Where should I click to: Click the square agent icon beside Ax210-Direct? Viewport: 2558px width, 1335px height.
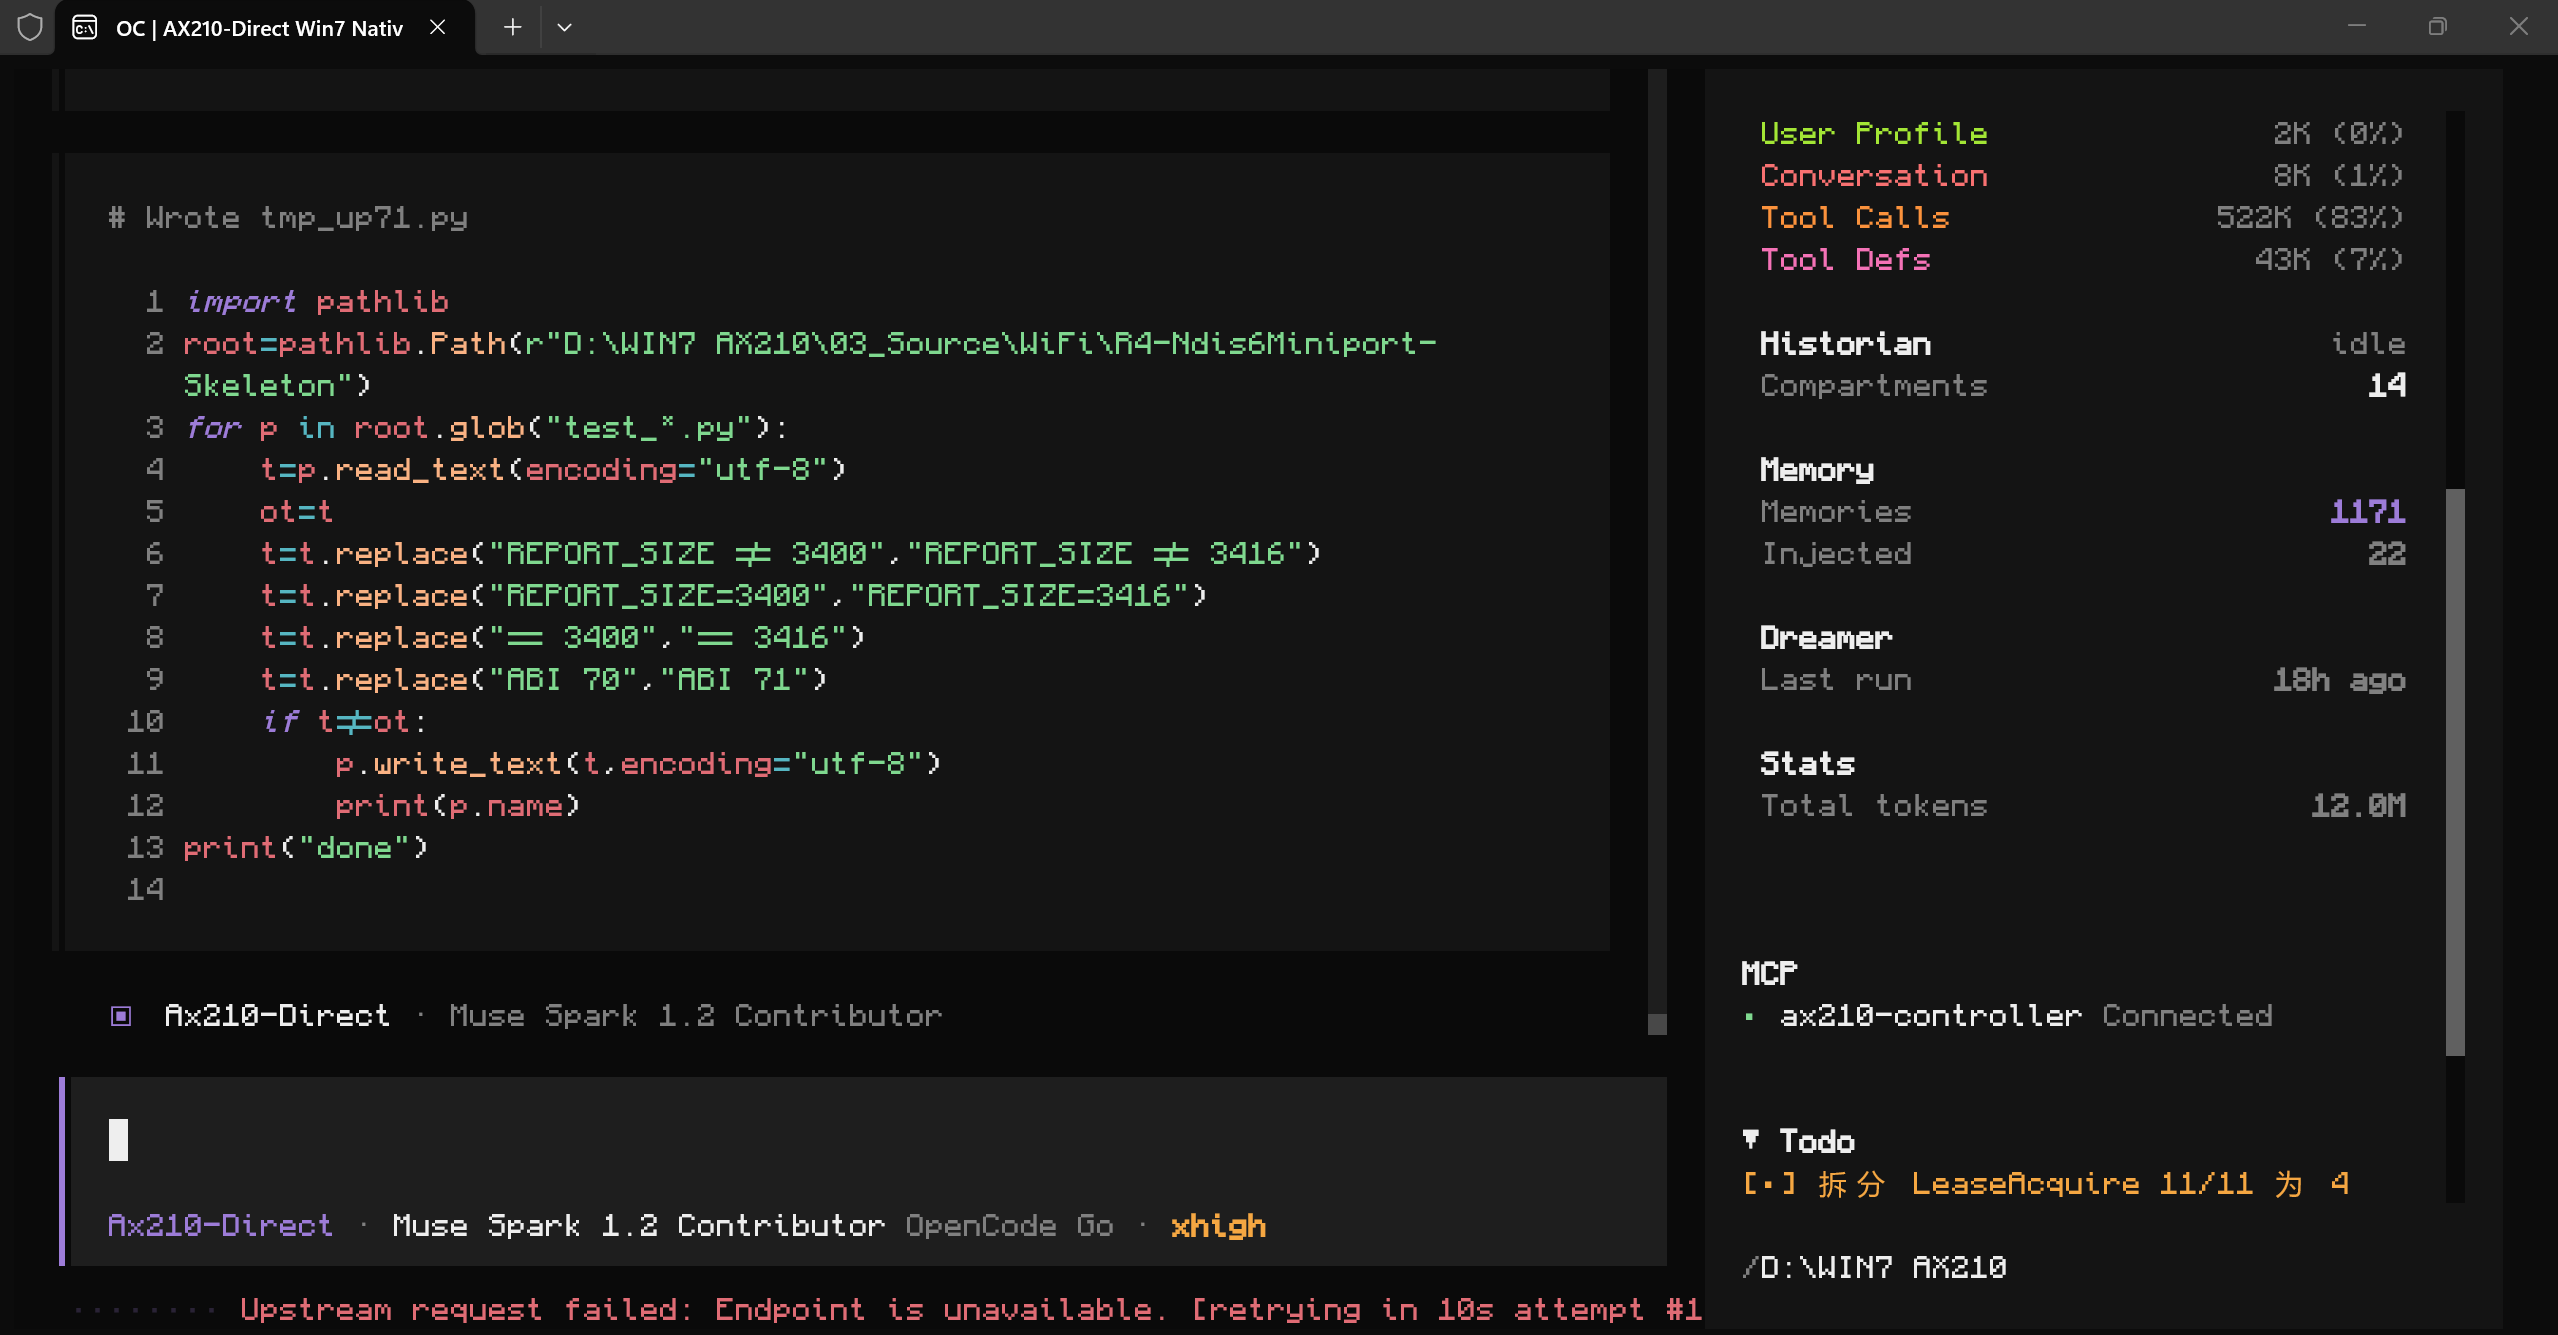click(x=121, y=1016)
